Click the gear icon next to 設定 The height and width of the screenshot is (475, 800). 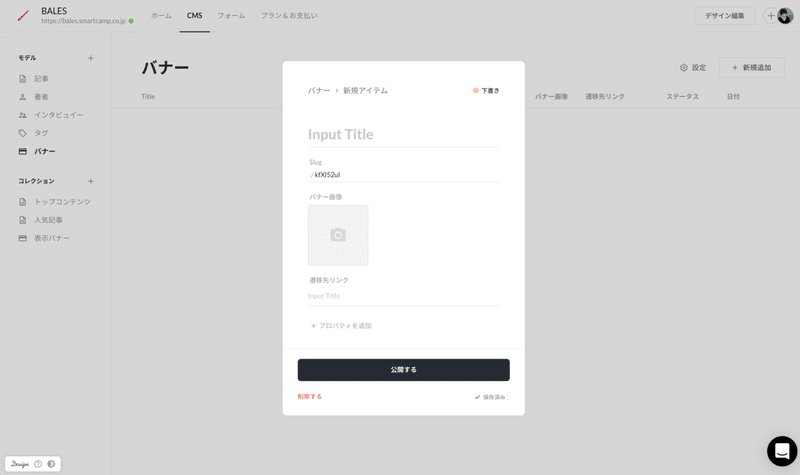[684, 67]
